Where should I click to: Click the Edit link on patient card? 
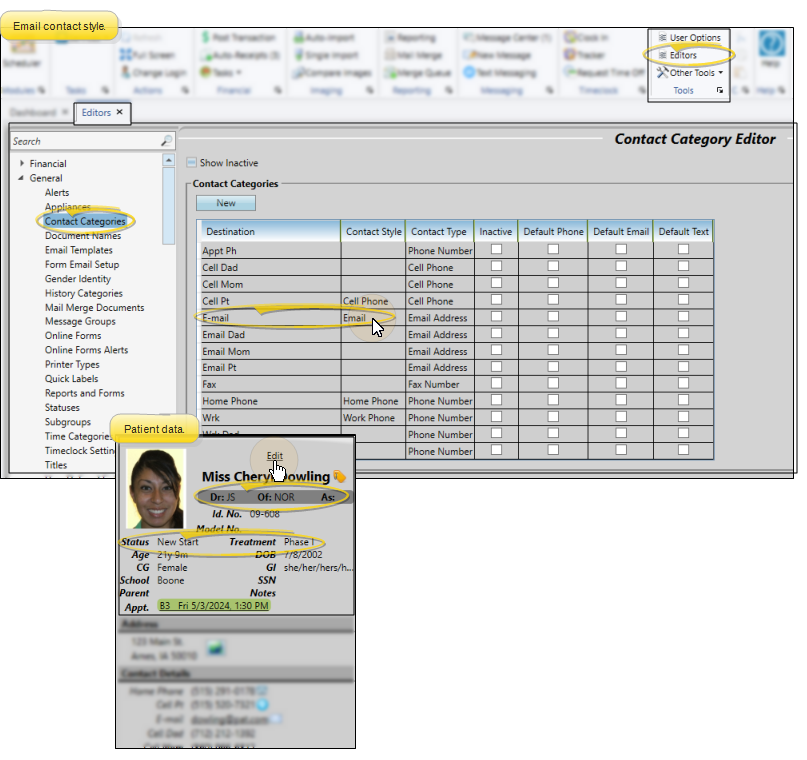tap(274, 456)
